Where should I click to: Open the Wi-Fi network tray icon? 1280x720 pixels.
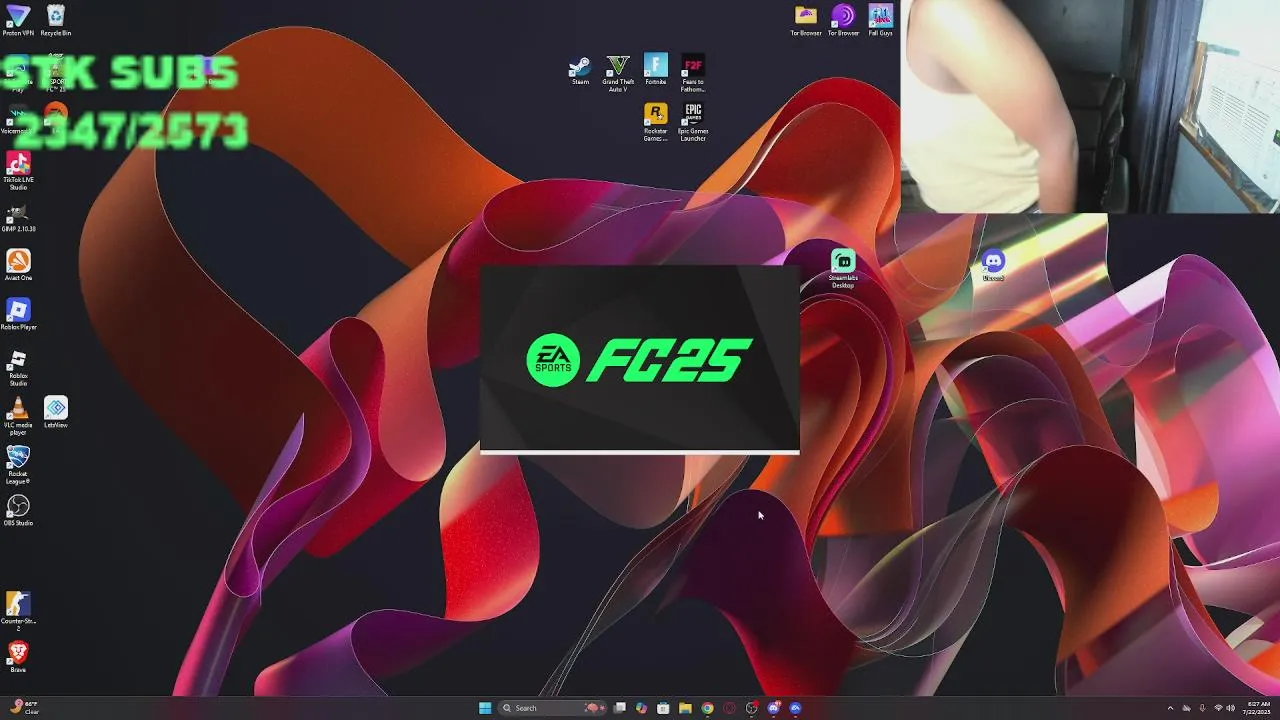click(x=1217, y=708)
